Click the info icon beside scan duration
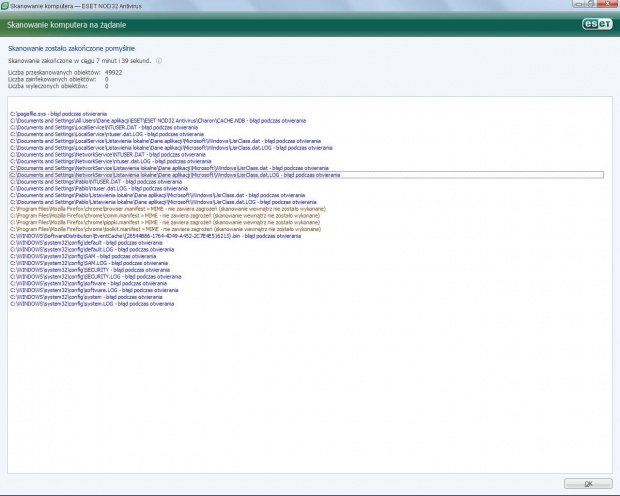620x496 pixels. click(x=159, y=61)
